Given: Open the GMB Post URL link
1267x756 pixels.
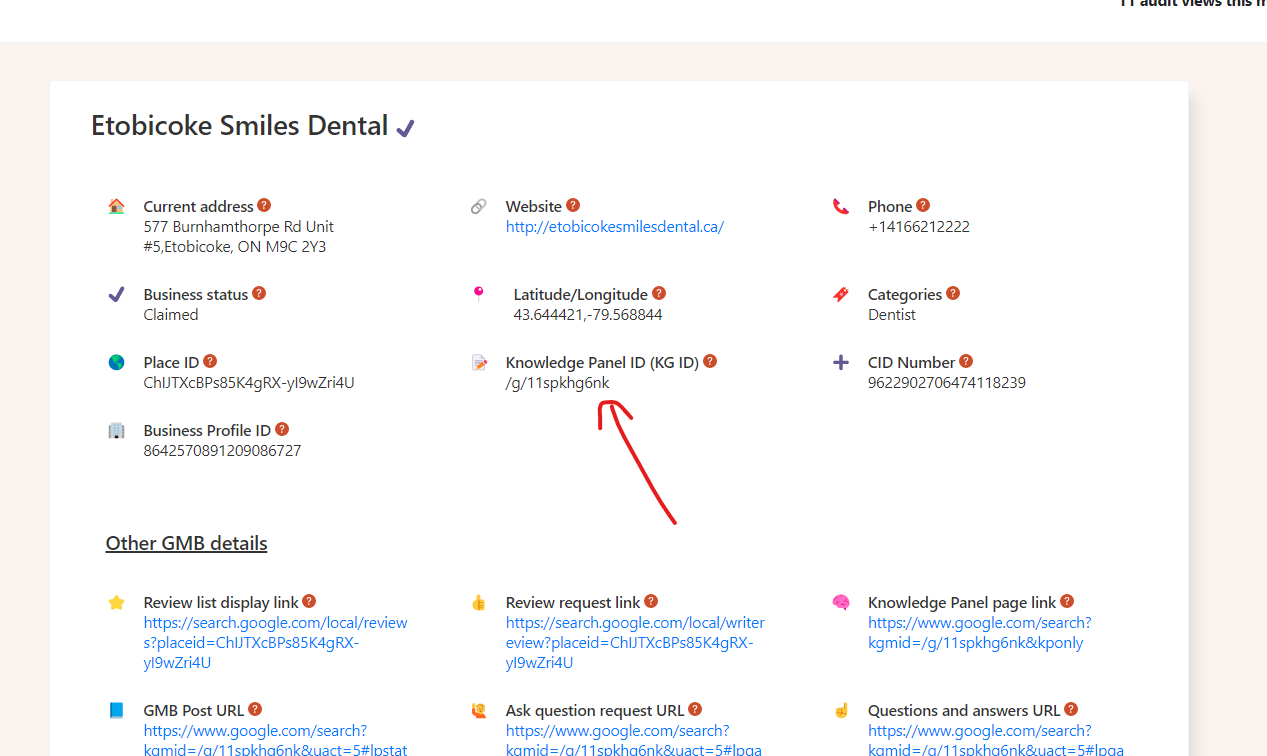Looking at the screenshot, I should (255, 737).
